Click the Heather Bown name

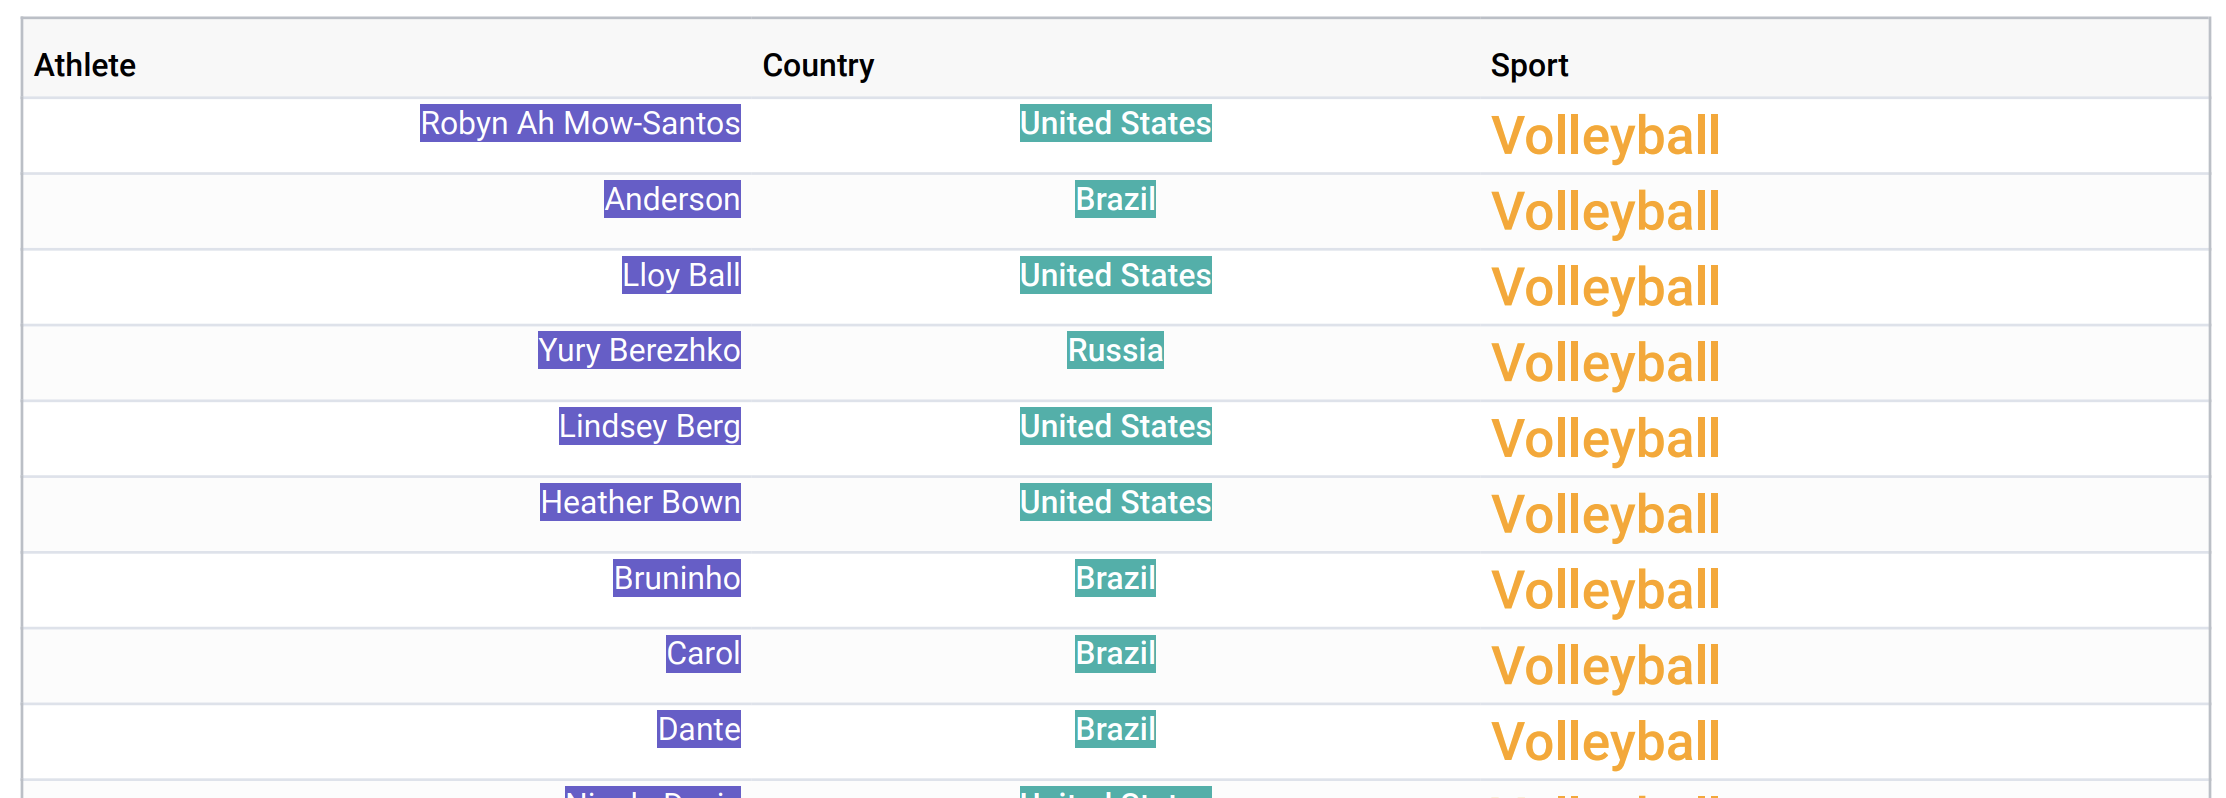click(x=640, y=502)
